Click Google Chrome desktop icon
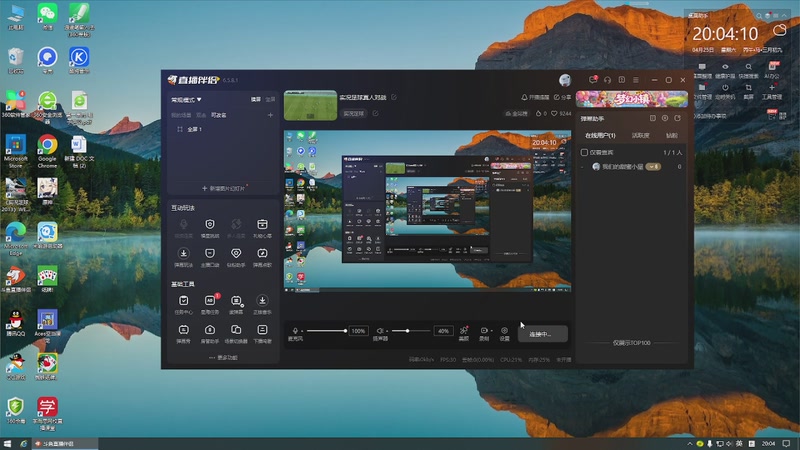The width and height of the screenshot is (800, 450). 47,151
